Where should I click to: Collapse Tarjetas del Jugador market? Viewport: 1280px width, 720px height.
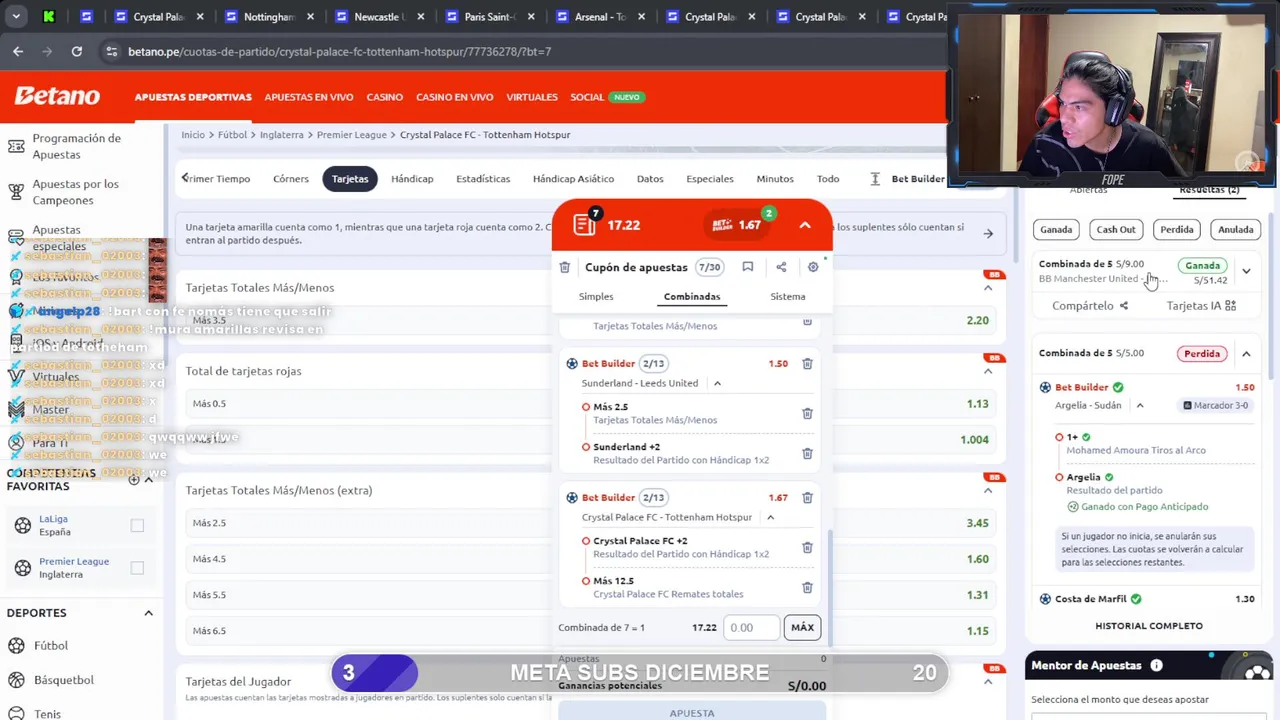[x=988, y=682]
